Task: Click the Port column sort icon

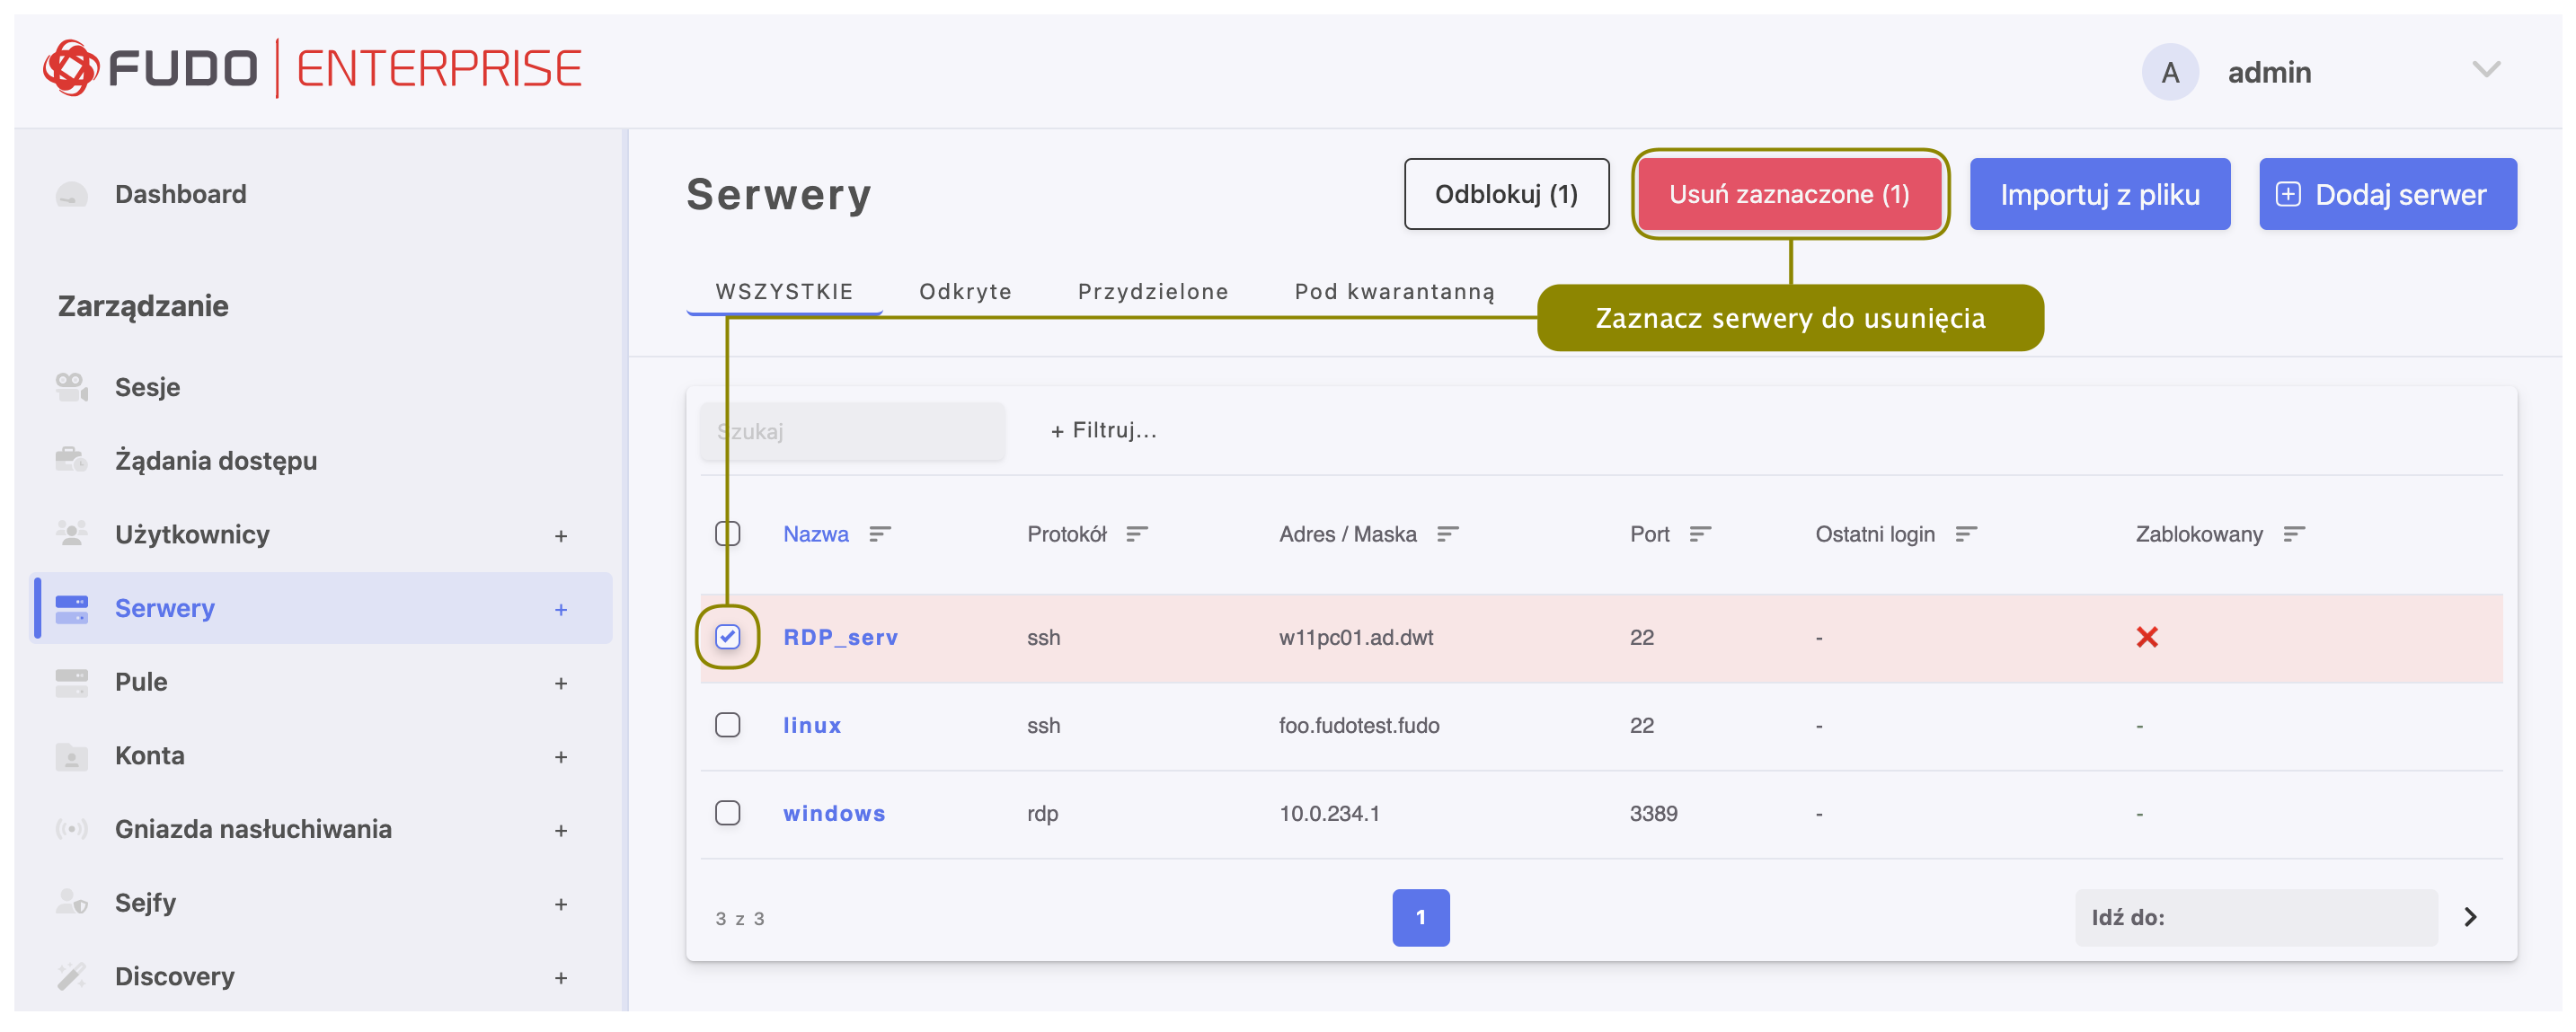Action: tap(1700, 534)
